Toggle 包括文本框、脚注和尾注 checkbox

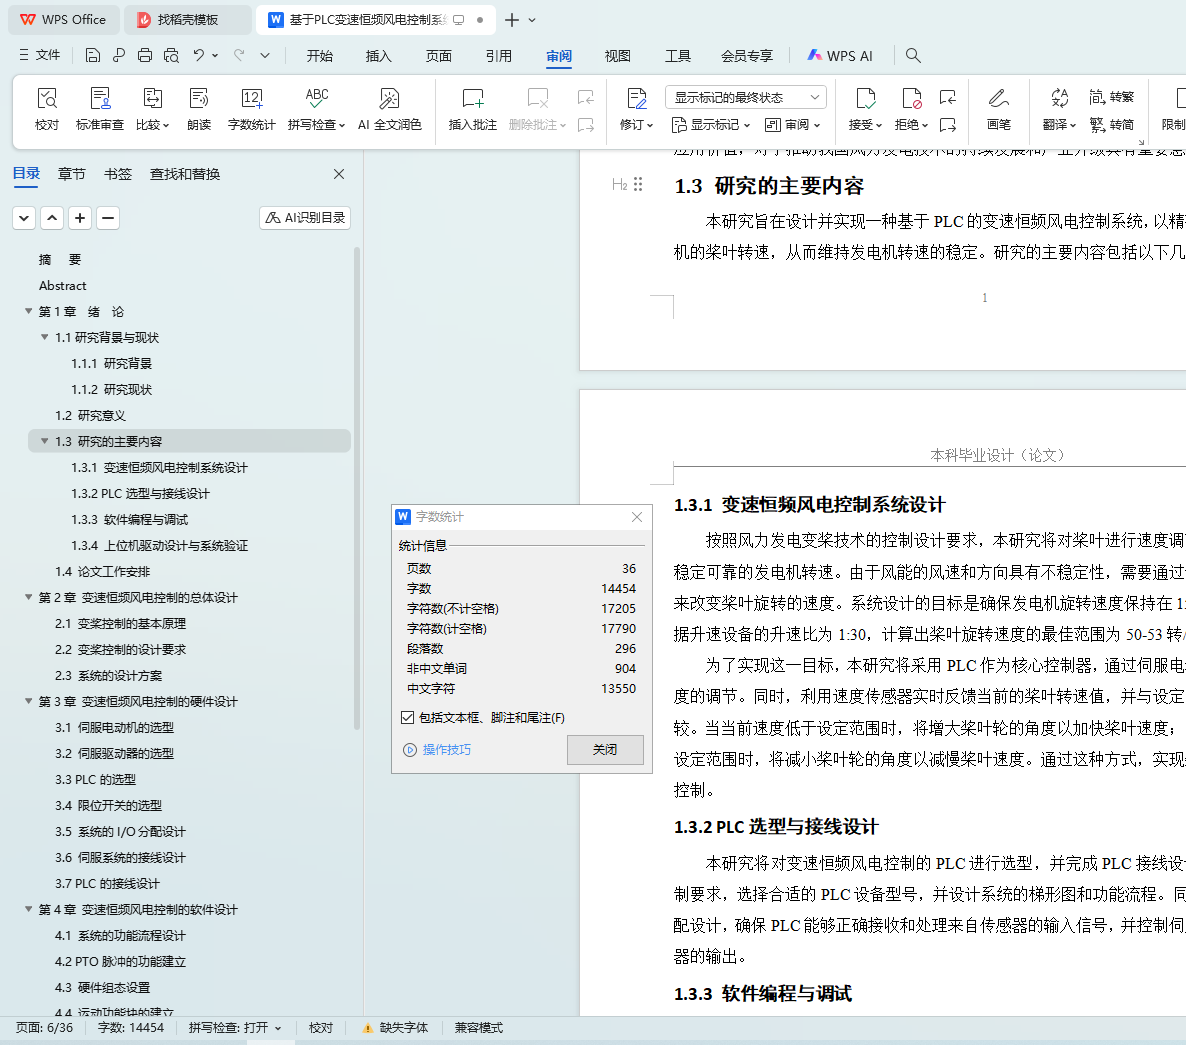[408, 718]
